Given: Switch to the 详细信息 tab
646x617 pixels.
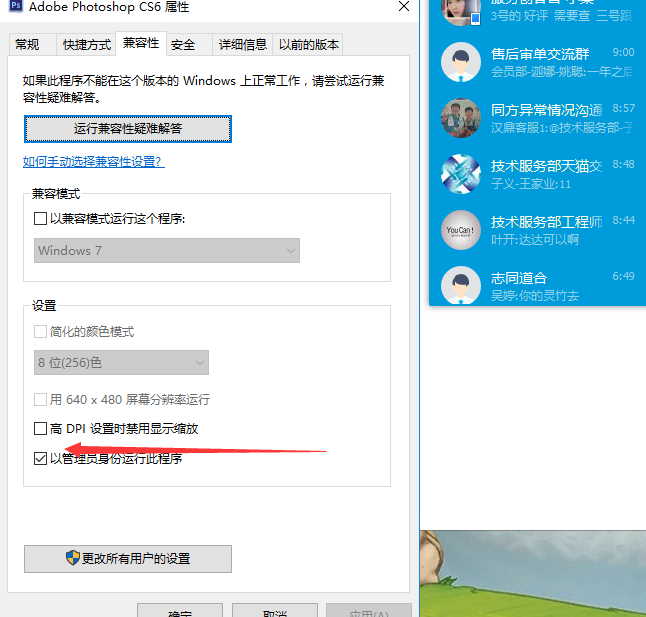Looking at the screenshot, I should click(243, 44).
